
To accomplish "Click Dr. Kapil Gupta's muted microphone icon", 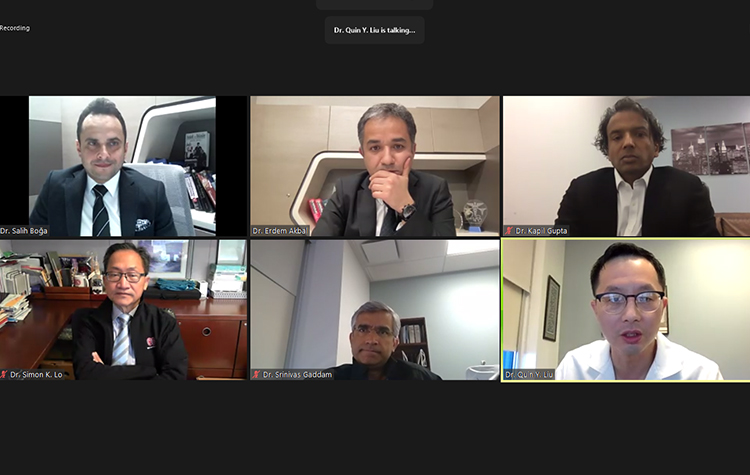I will pyautogui.click(x=509, y=231).
